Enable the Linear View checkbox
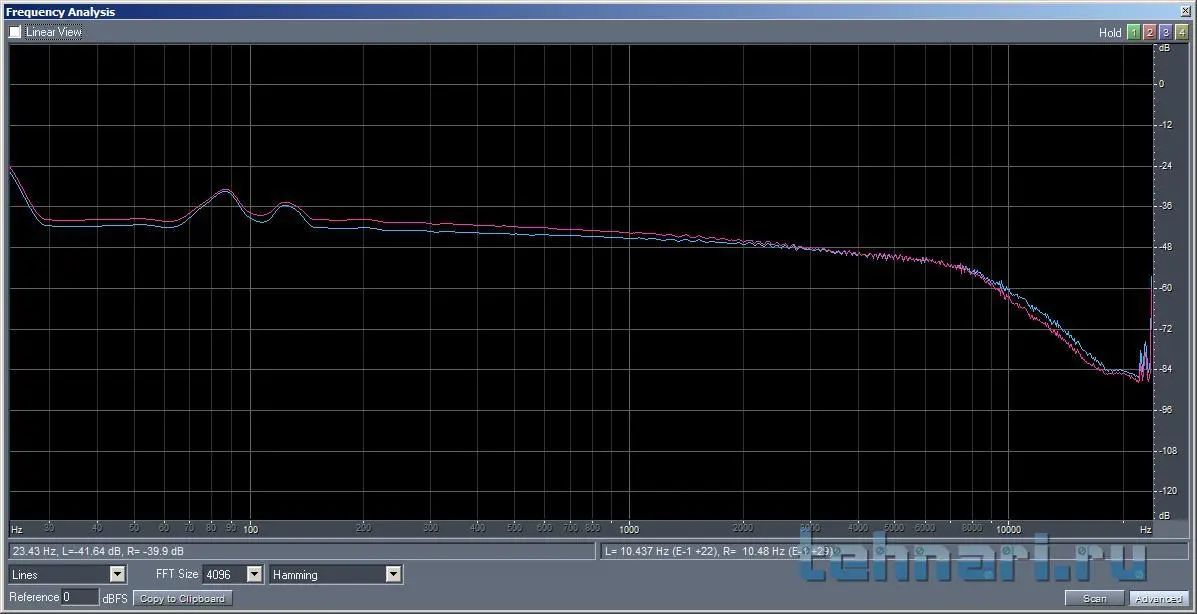Viewport: 1197px width, 614px height. 15,32
